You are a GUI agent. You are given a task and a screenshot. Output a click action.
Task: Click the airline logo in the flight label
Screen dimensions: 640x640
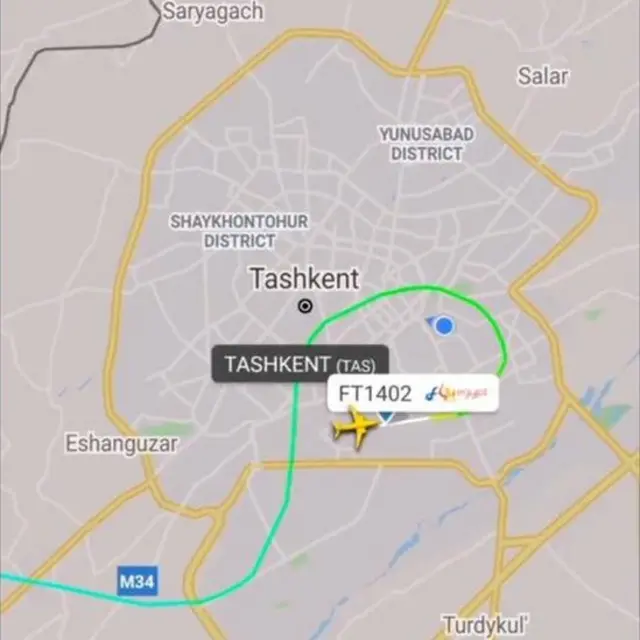pyautogui.click(x=456, y=393)
